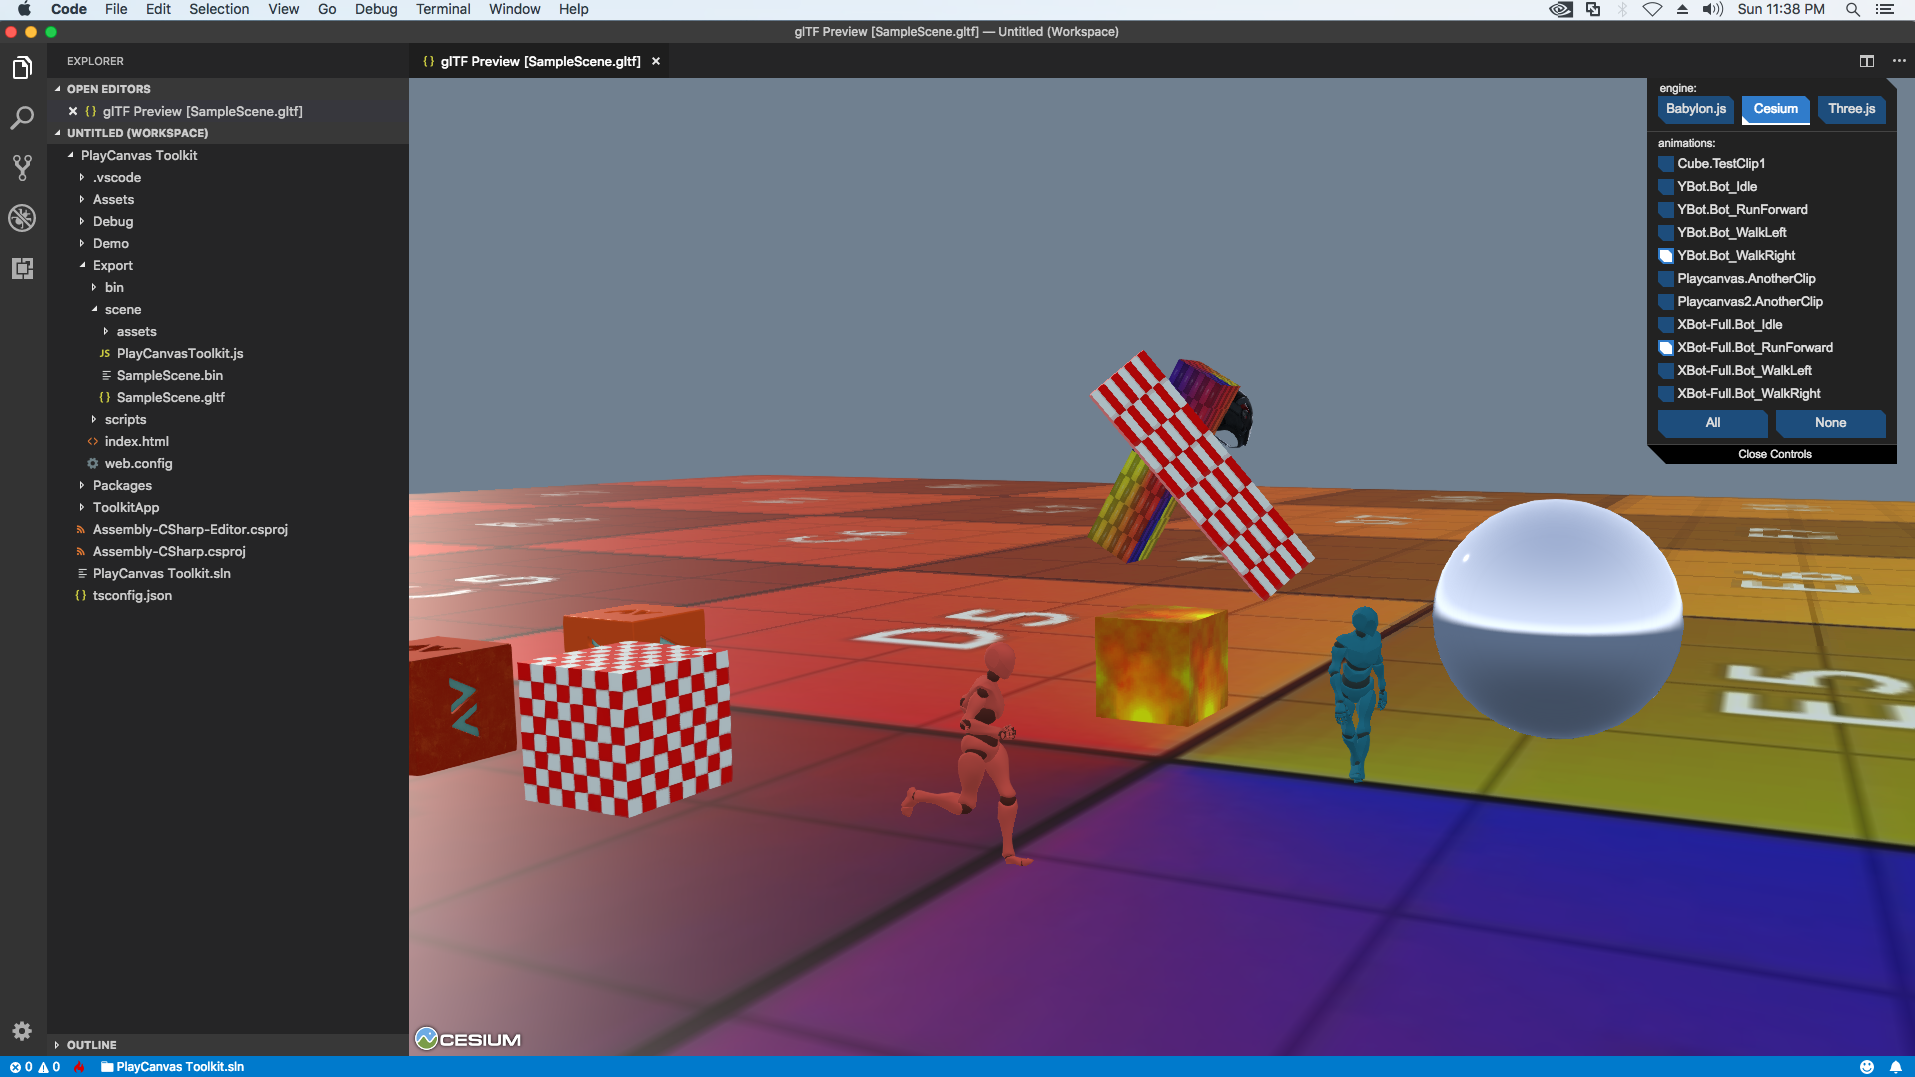
Task: Open the Apple menu
Action: pyautogui.click(x=24, y=9)
